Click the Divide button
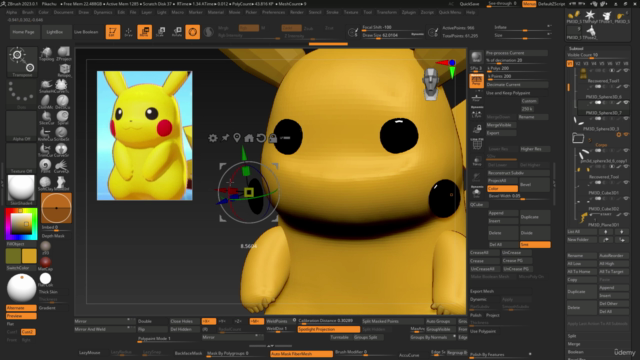640x360 pixels. 535,233
